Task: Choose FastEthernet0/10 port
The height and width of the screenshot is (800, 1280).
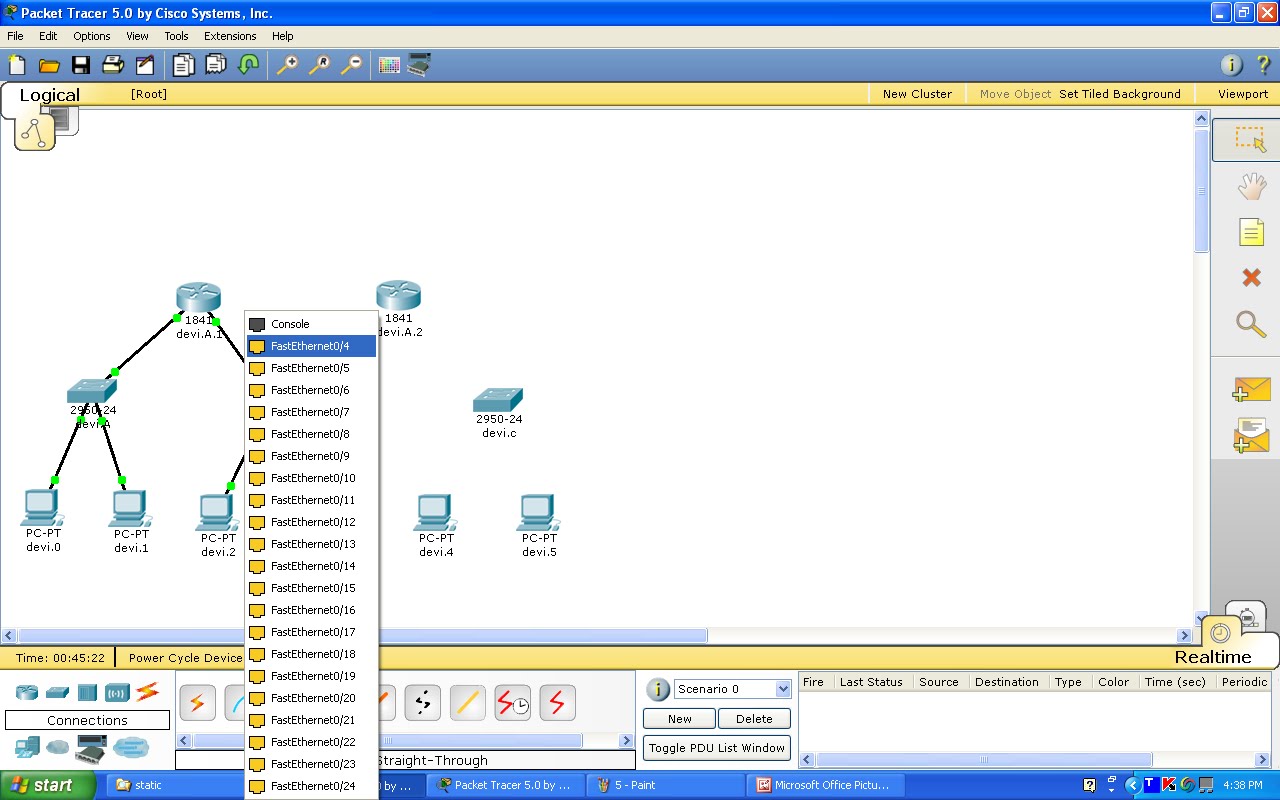Action: 312,478
